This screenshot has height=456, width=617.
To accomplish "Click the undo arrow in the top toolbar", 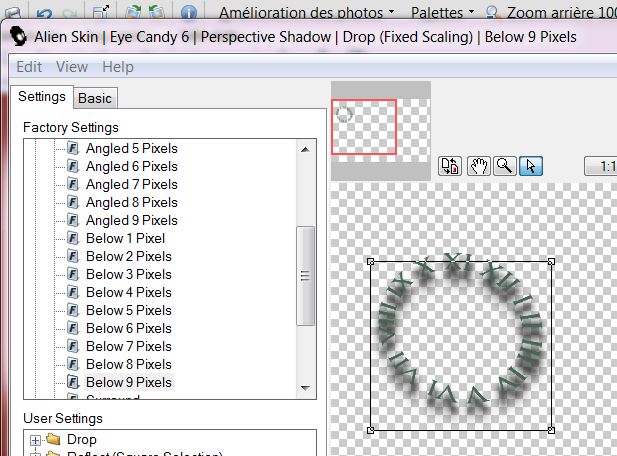I will click(x=44, y=13).
